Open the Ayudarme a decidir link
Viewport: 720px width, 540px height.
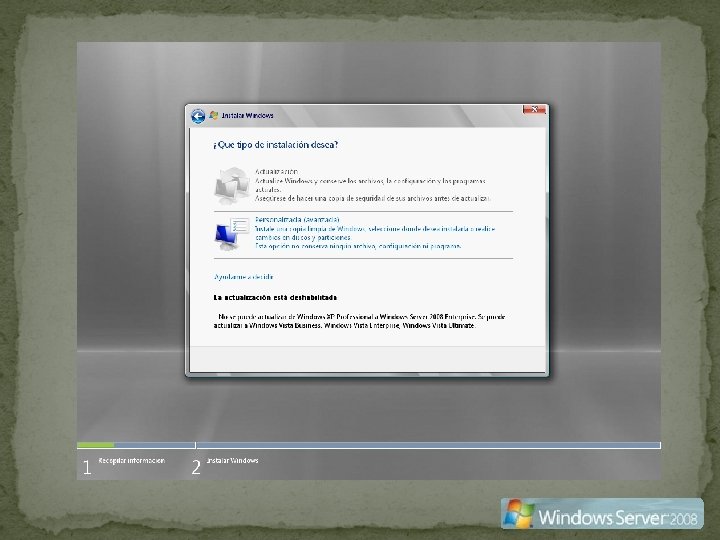[x=243, y=277]
